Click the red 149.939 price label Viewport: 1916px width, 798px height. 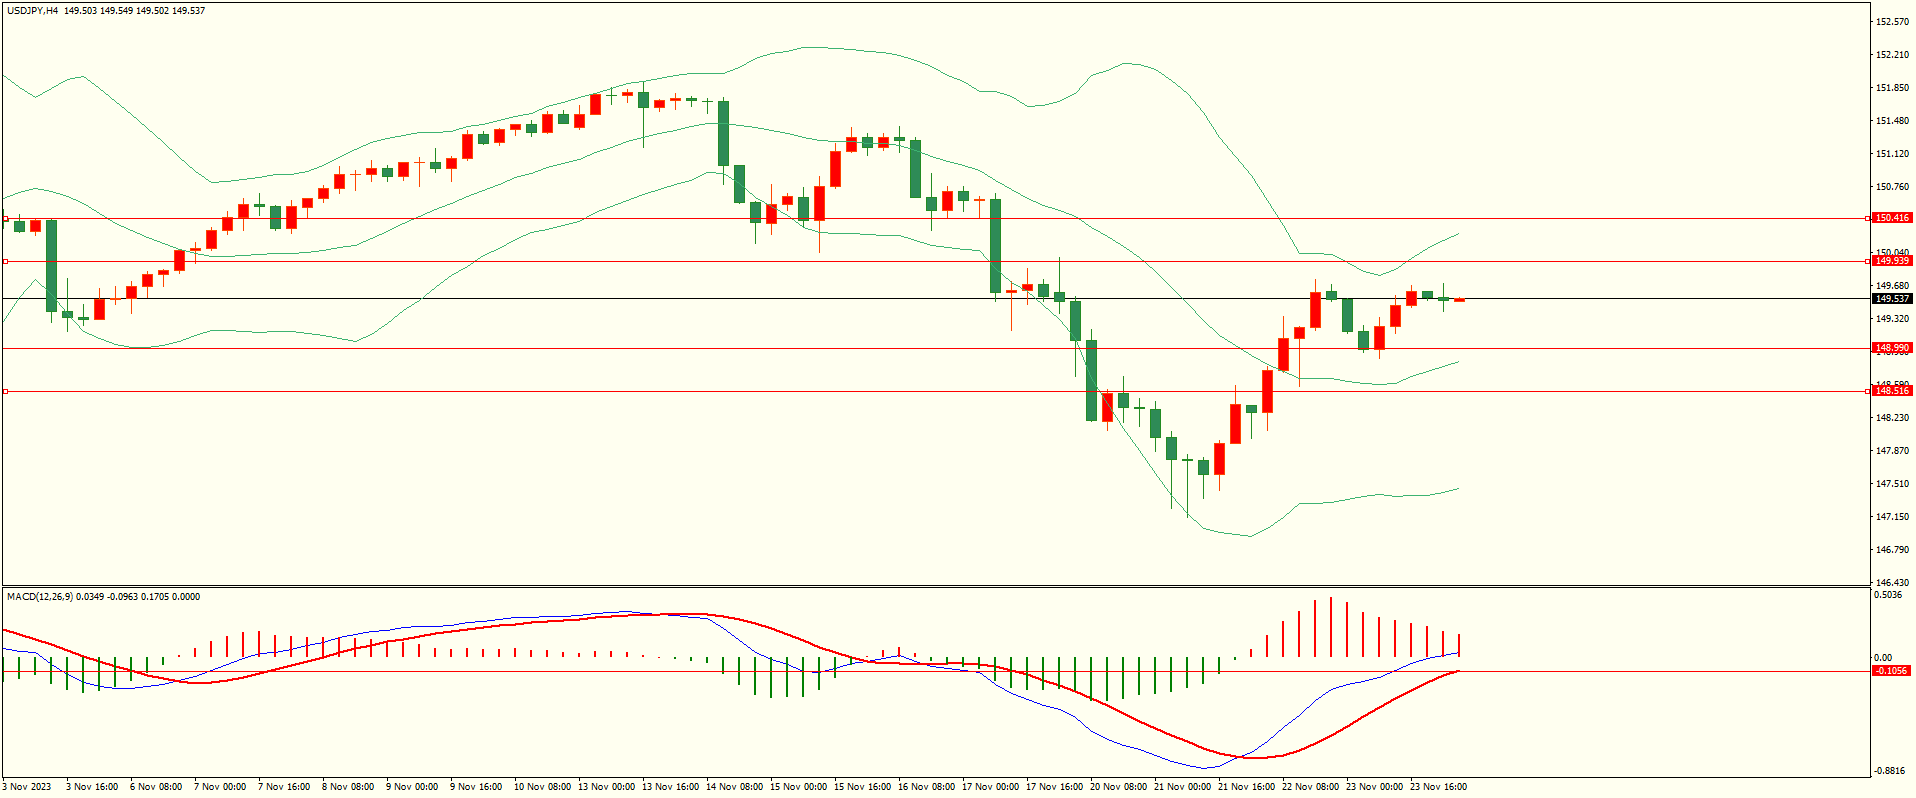coord(1892,261)
